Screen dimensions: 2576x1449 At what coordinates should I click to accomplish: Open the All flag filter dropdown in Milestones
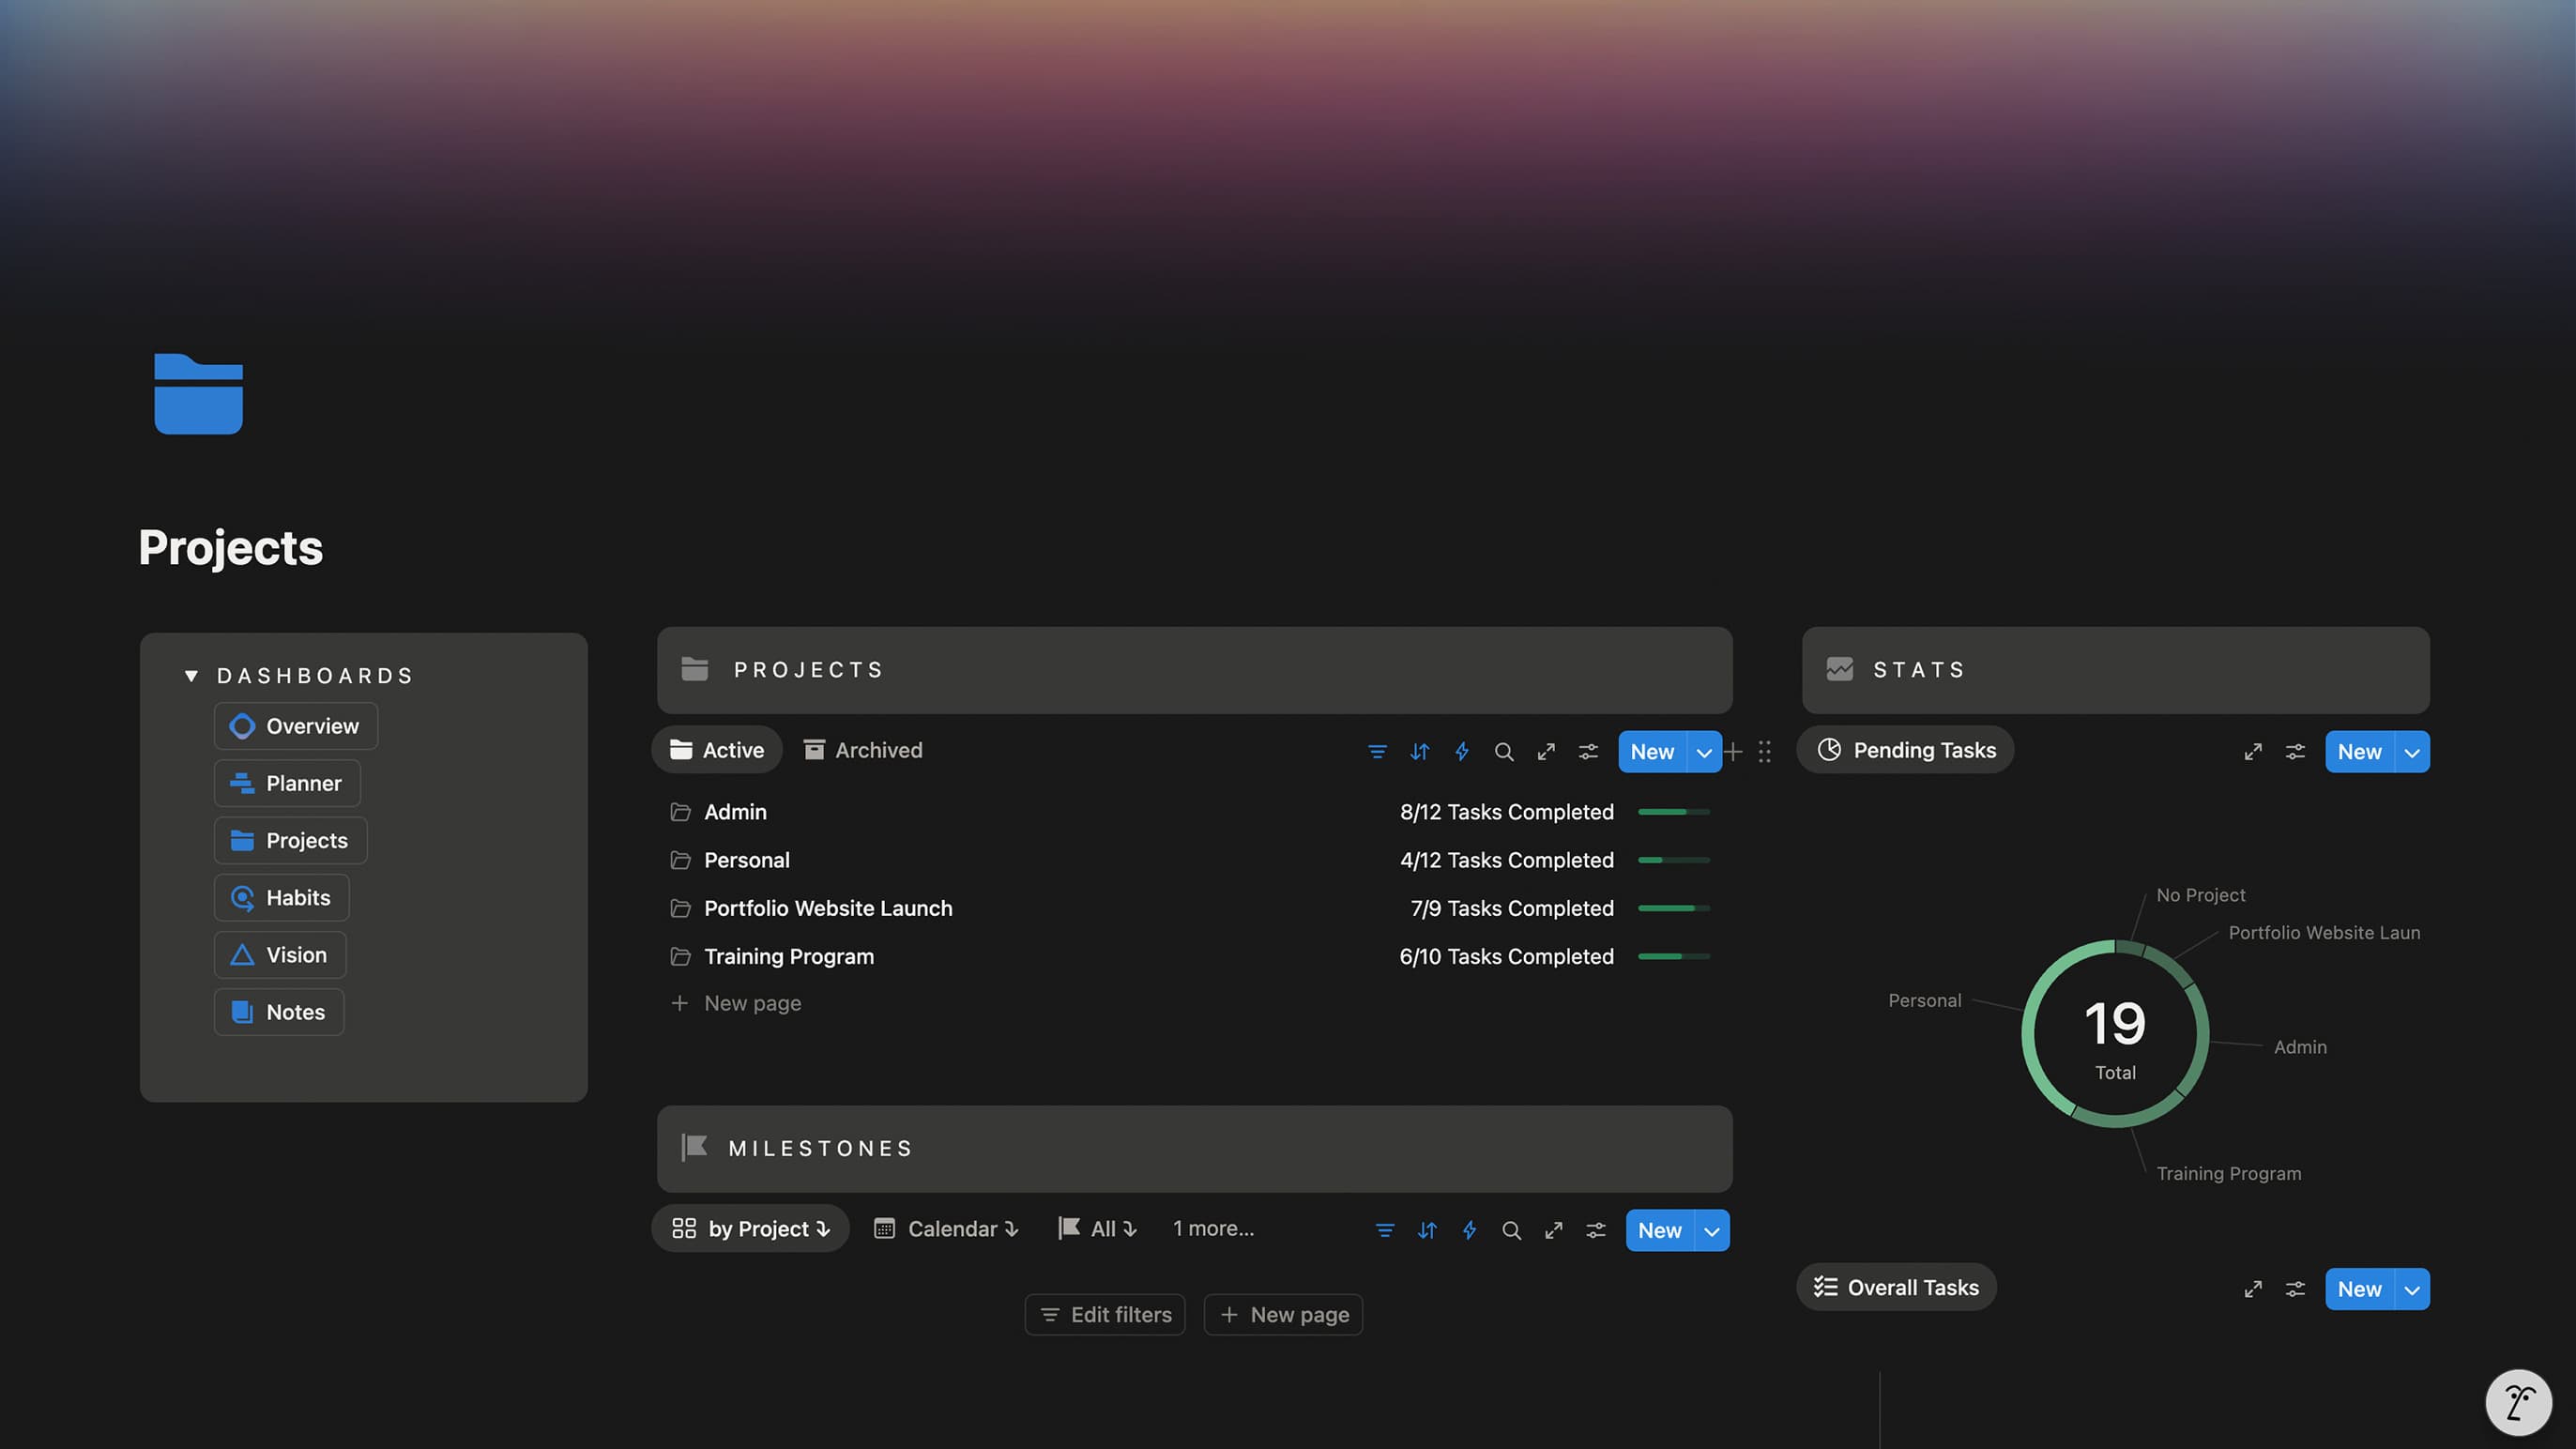tap(1097, 1228)
